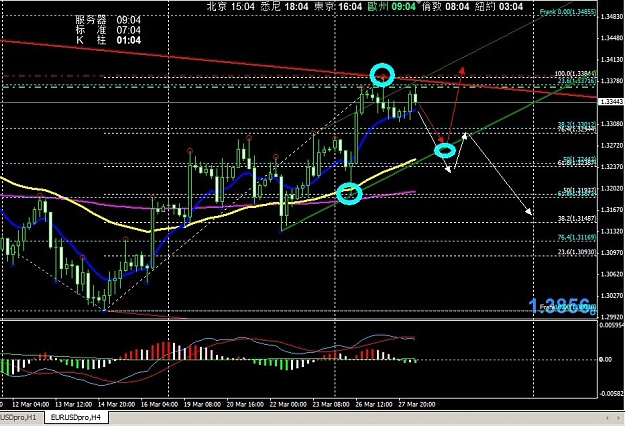
Task: Click the 1.33780 price scale value
Action: click(612, 81)
